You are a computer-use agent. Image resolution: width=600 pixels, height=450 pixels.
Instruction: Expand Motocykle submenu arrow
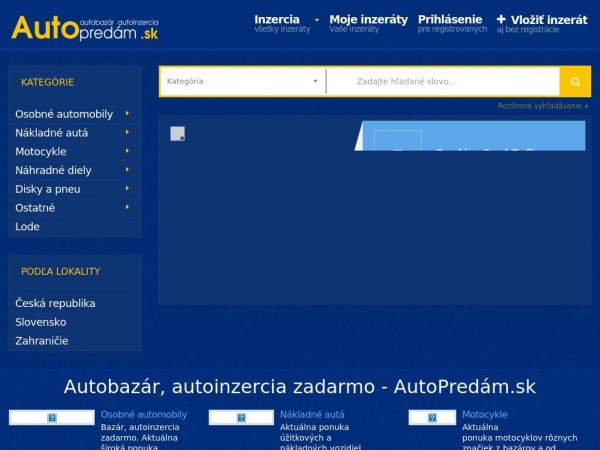click(x=127, y=151)
